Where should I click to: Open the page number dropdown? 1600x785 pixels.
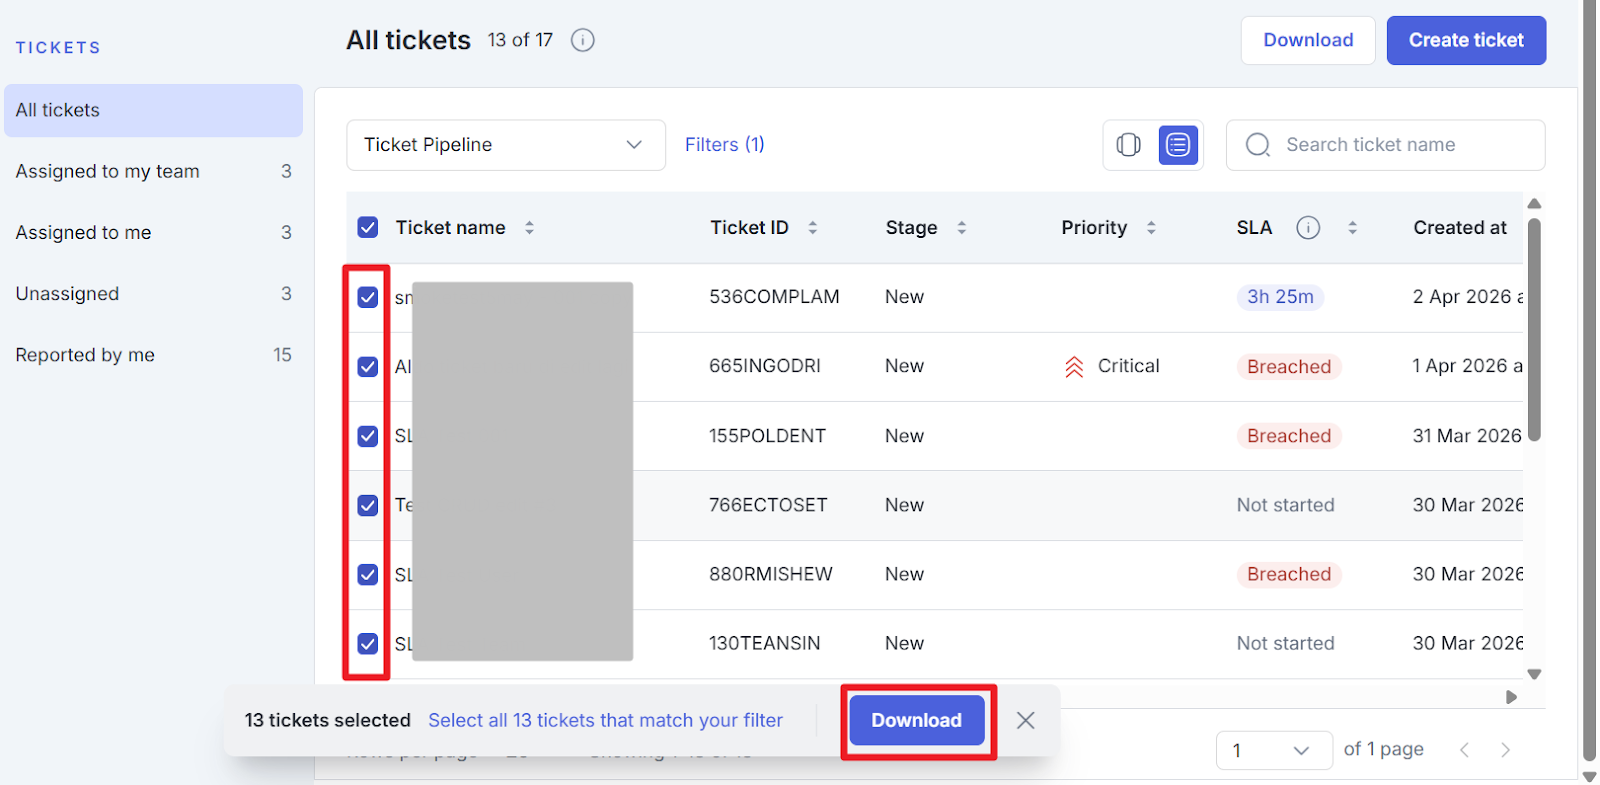click(1273, 750)
